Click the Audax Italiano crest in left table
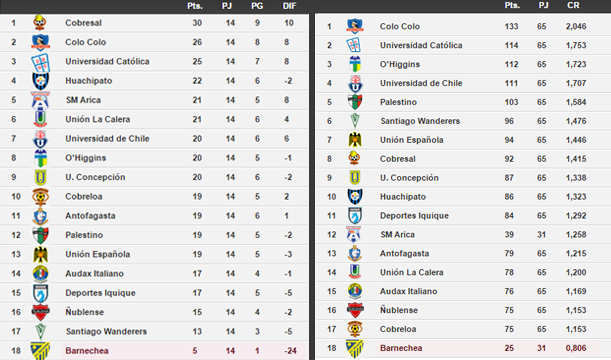611x360 pixels. tap(40, 274)
